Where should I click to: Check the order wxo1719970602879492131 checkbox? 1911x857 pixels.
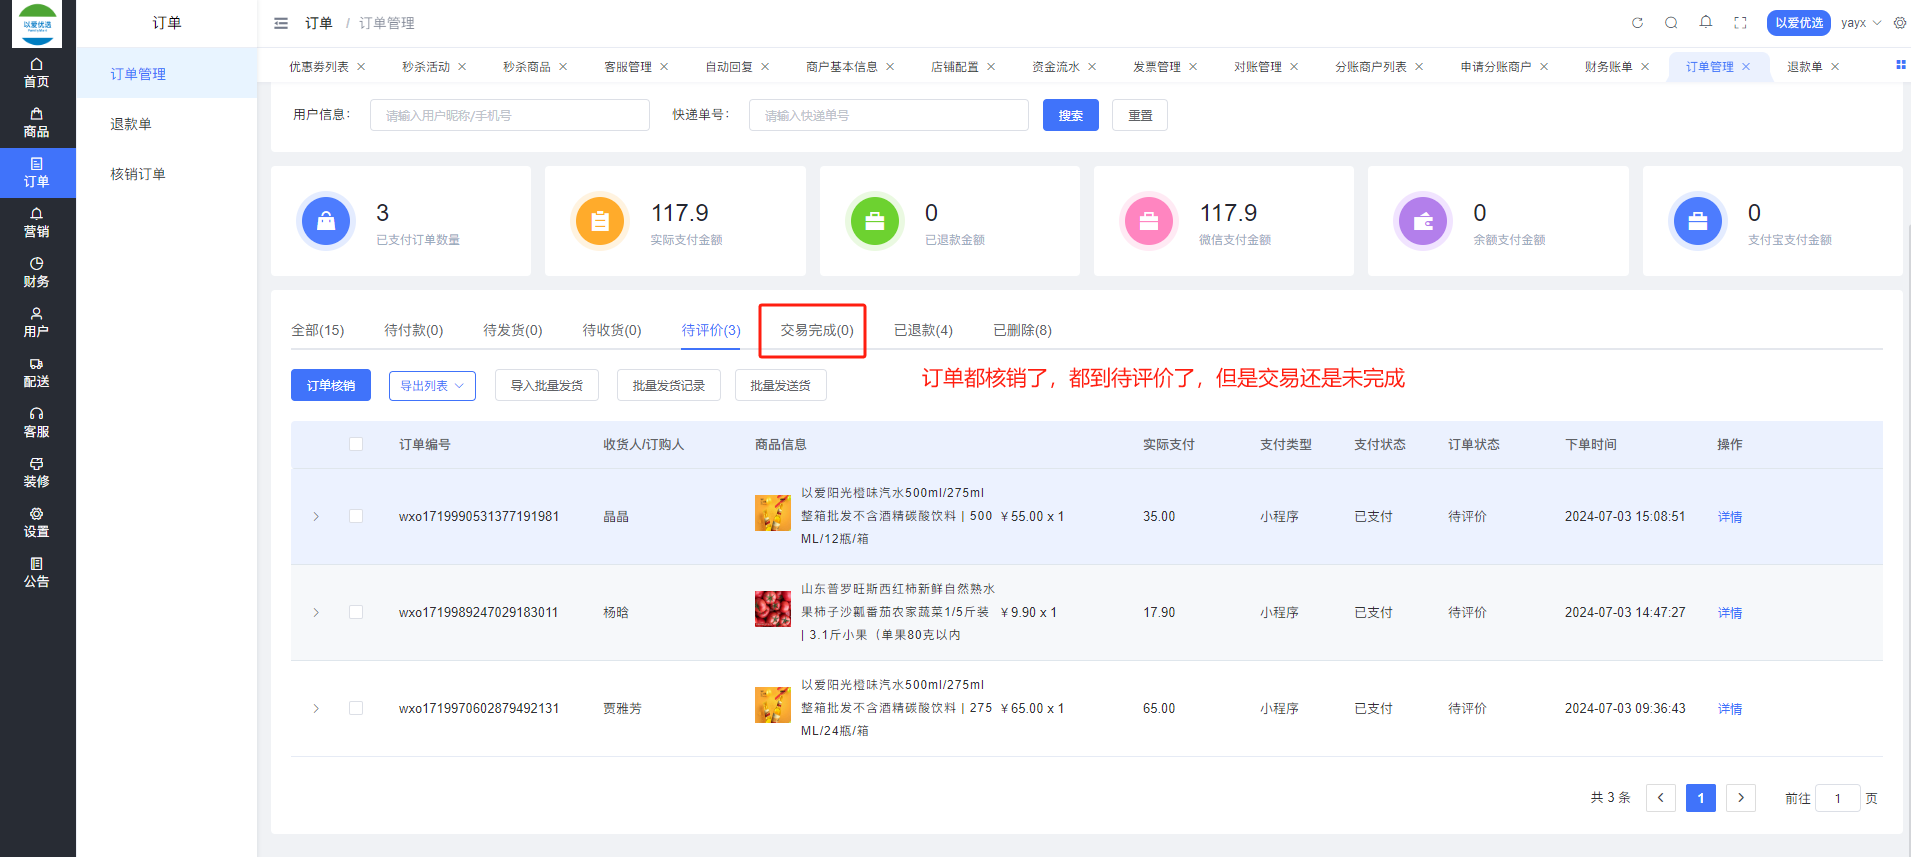click(x=356, y=708)
